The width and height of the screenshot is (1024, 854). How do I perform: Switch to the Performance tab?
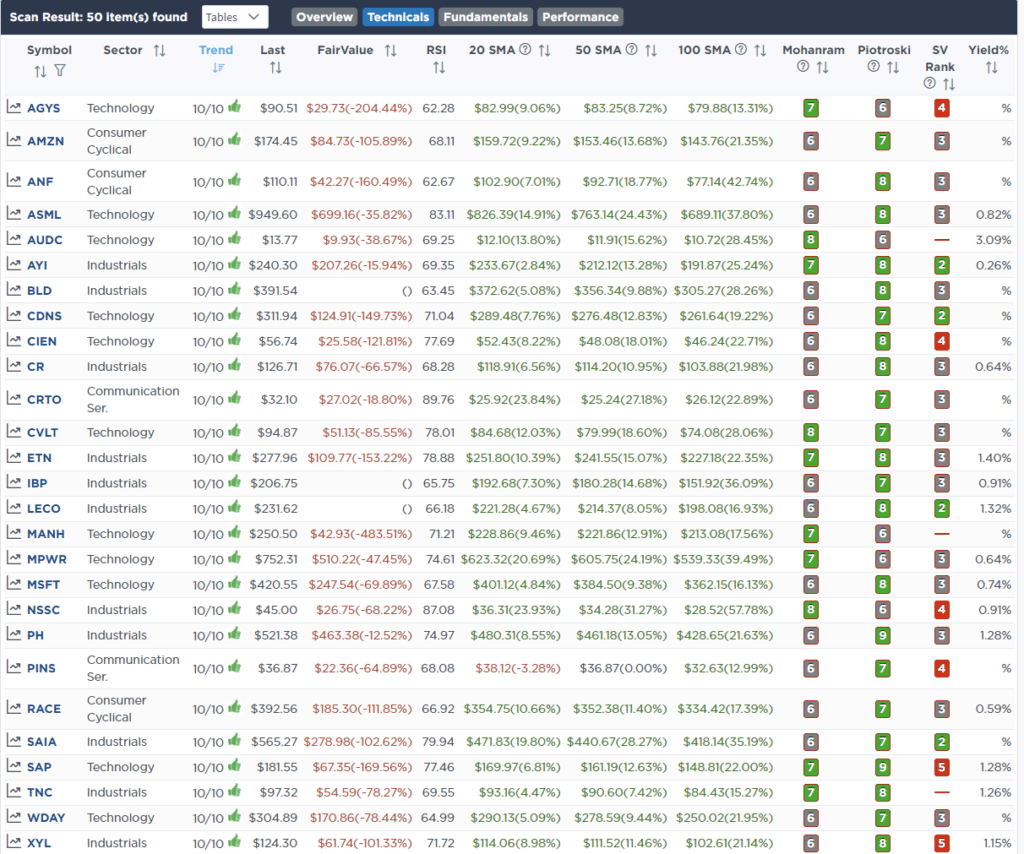pos(580,16)
